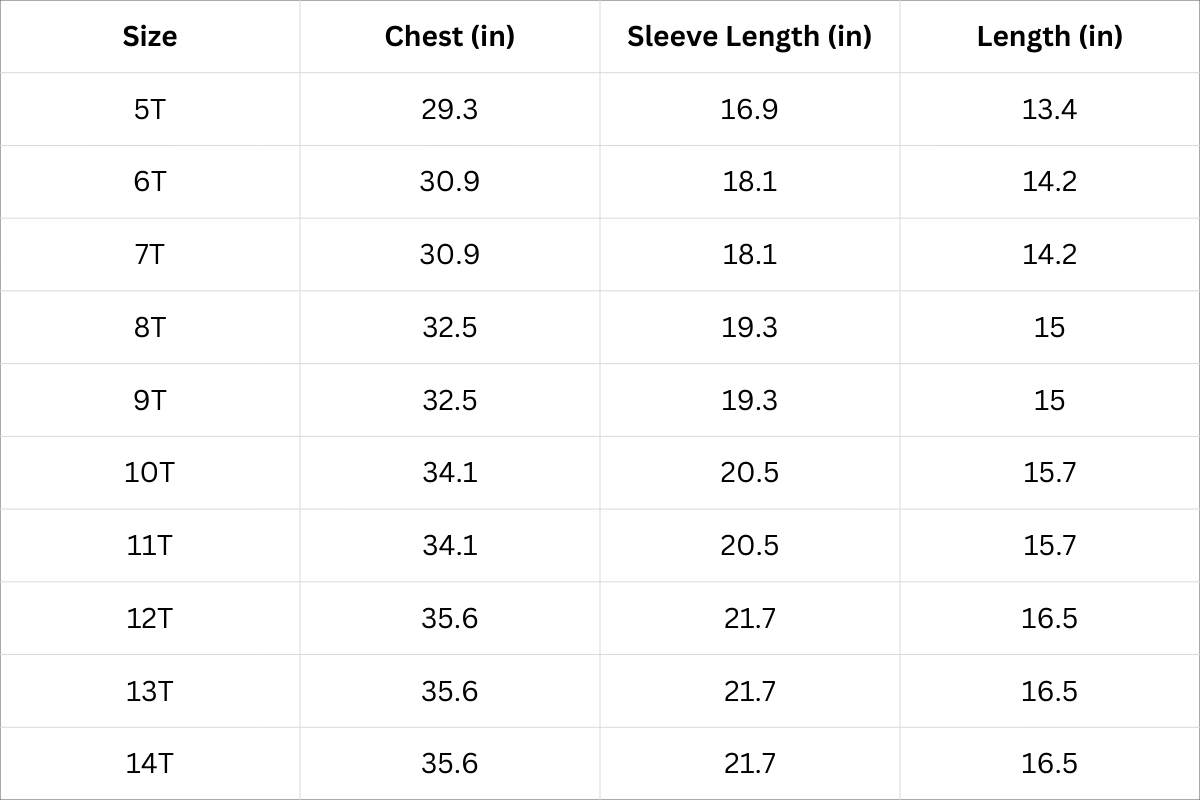Viewport: 1200px width, 800px height.
Task: Select the 14T size cell
Action: pyautogui.click(x=150, y=764)
